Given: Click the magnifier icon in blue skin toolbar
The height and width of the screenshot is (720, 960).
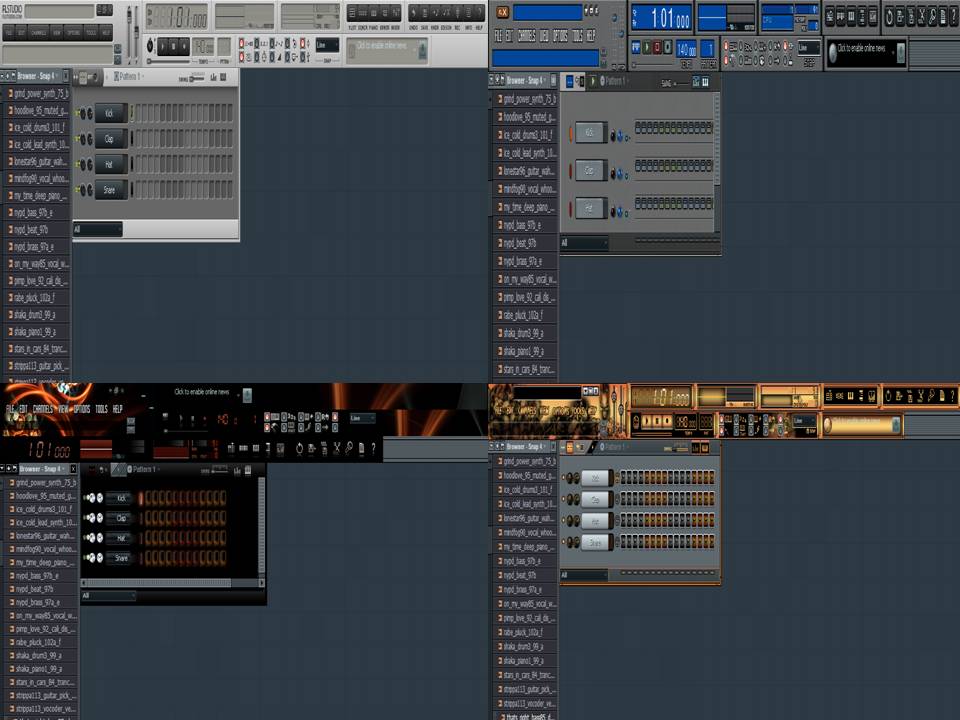Looking at the screenshot, I should (932, 17).
